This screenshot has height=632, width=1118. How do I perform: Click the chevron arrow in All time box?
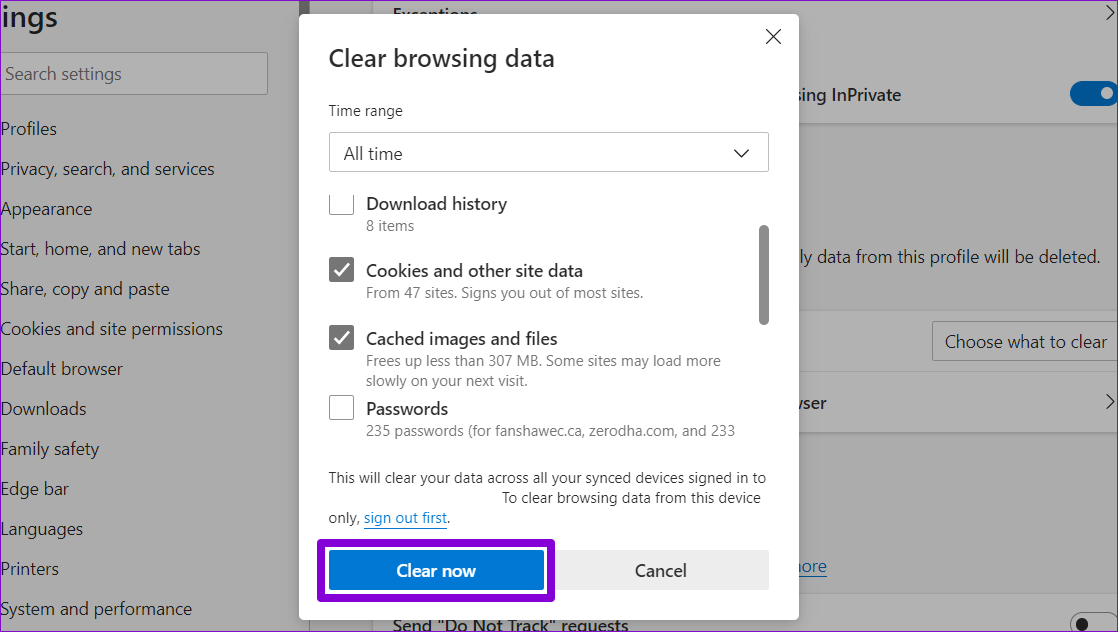[741, 153]
